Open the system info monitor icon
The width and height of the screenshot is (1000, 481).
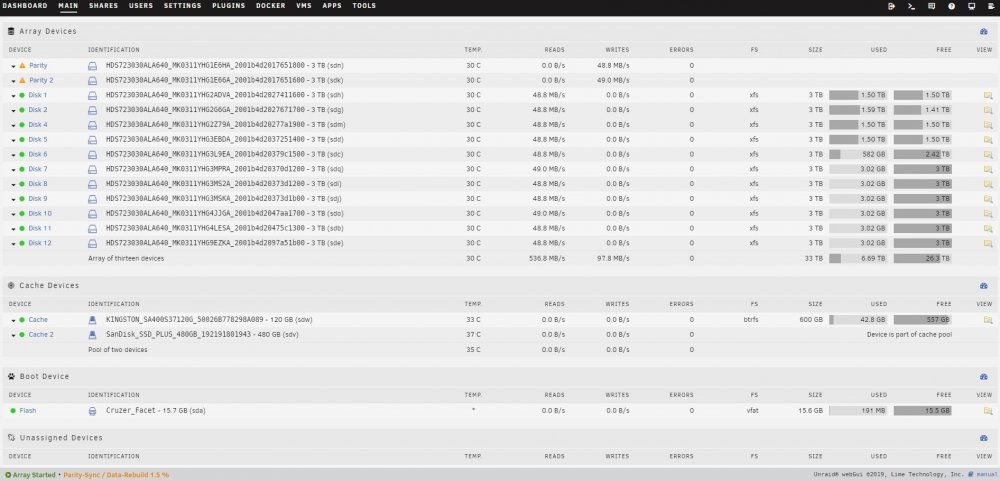(x=971, y=6)
